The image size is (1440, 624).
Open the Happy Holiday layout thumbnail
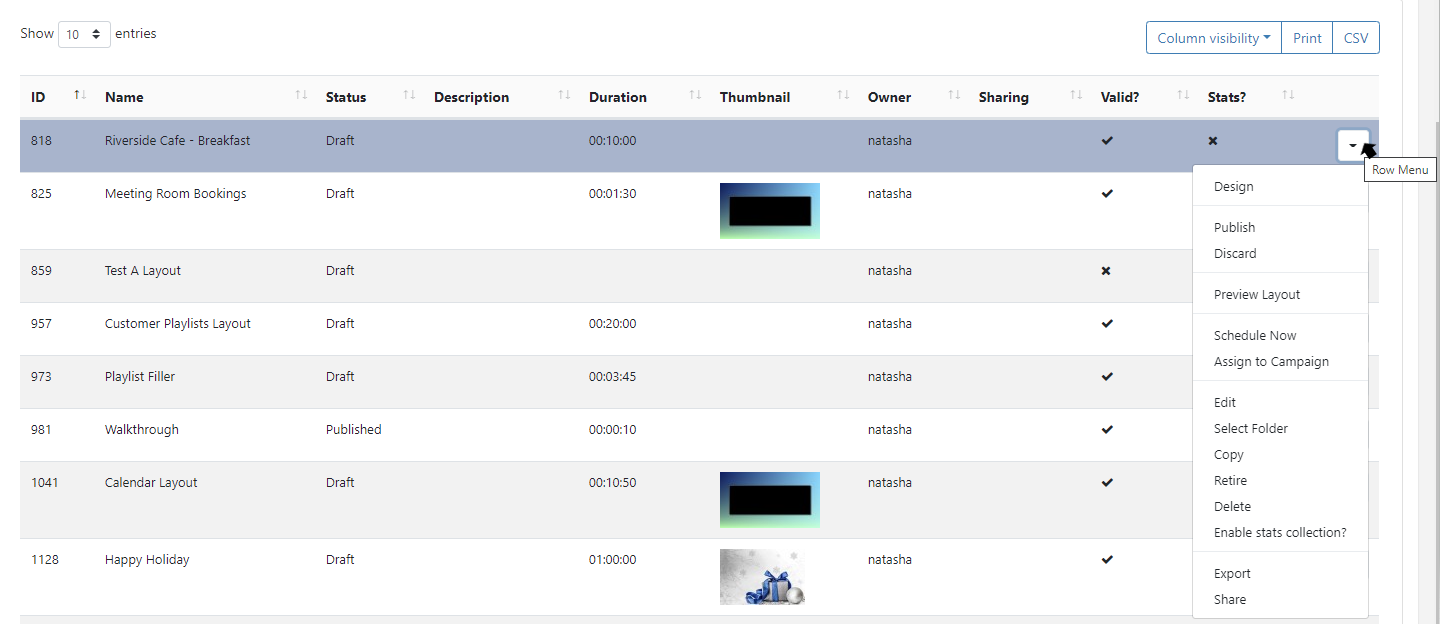click(762, 577)
